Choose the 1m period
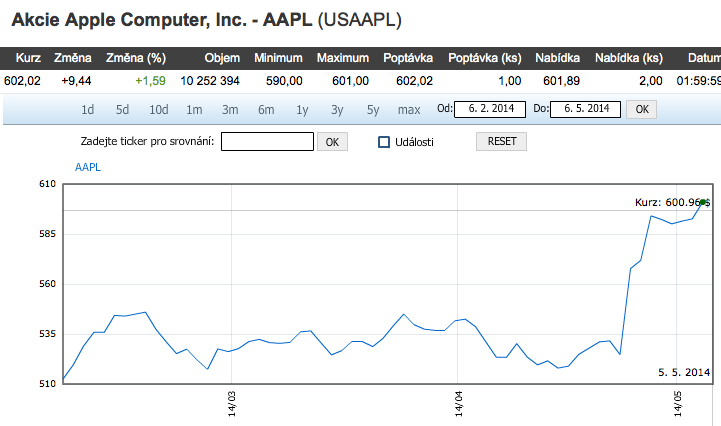Viewport: 721px width, 426px height. click(194, 109)
